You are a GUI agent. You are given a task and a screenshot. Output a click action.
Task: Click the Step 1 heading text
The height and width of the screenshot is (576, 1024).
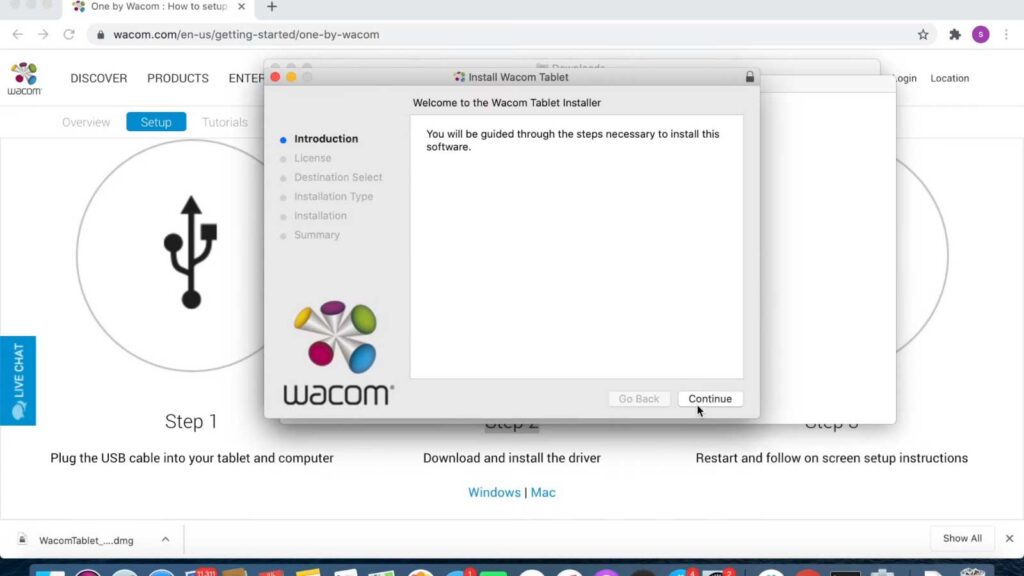click(x=191, y=421)
